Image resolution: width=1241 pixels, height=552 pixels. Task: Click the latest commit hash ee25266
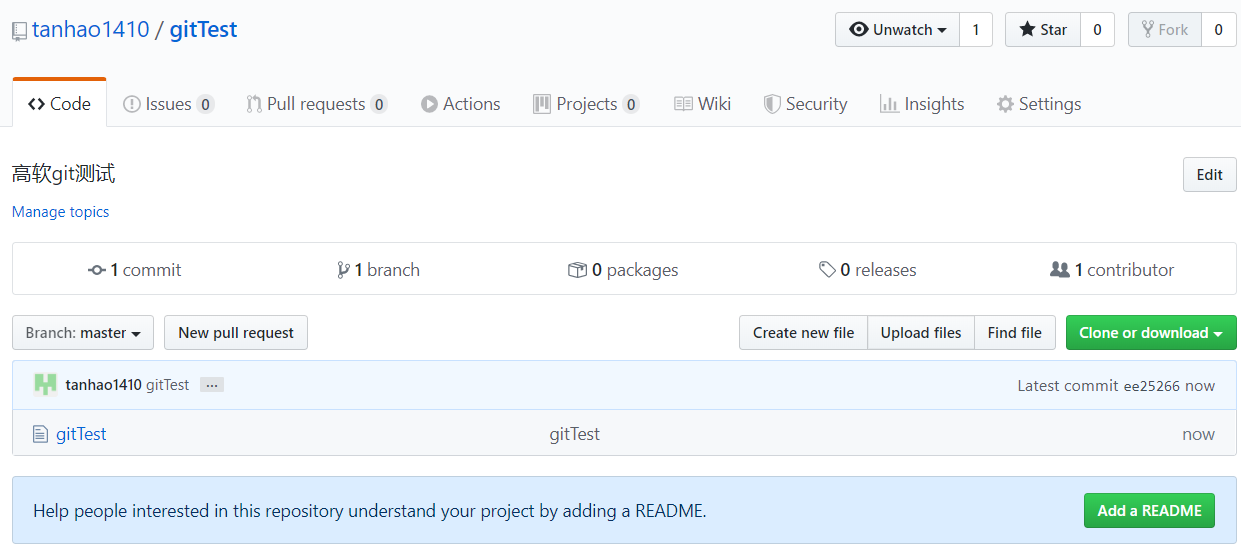point(1152,386)
